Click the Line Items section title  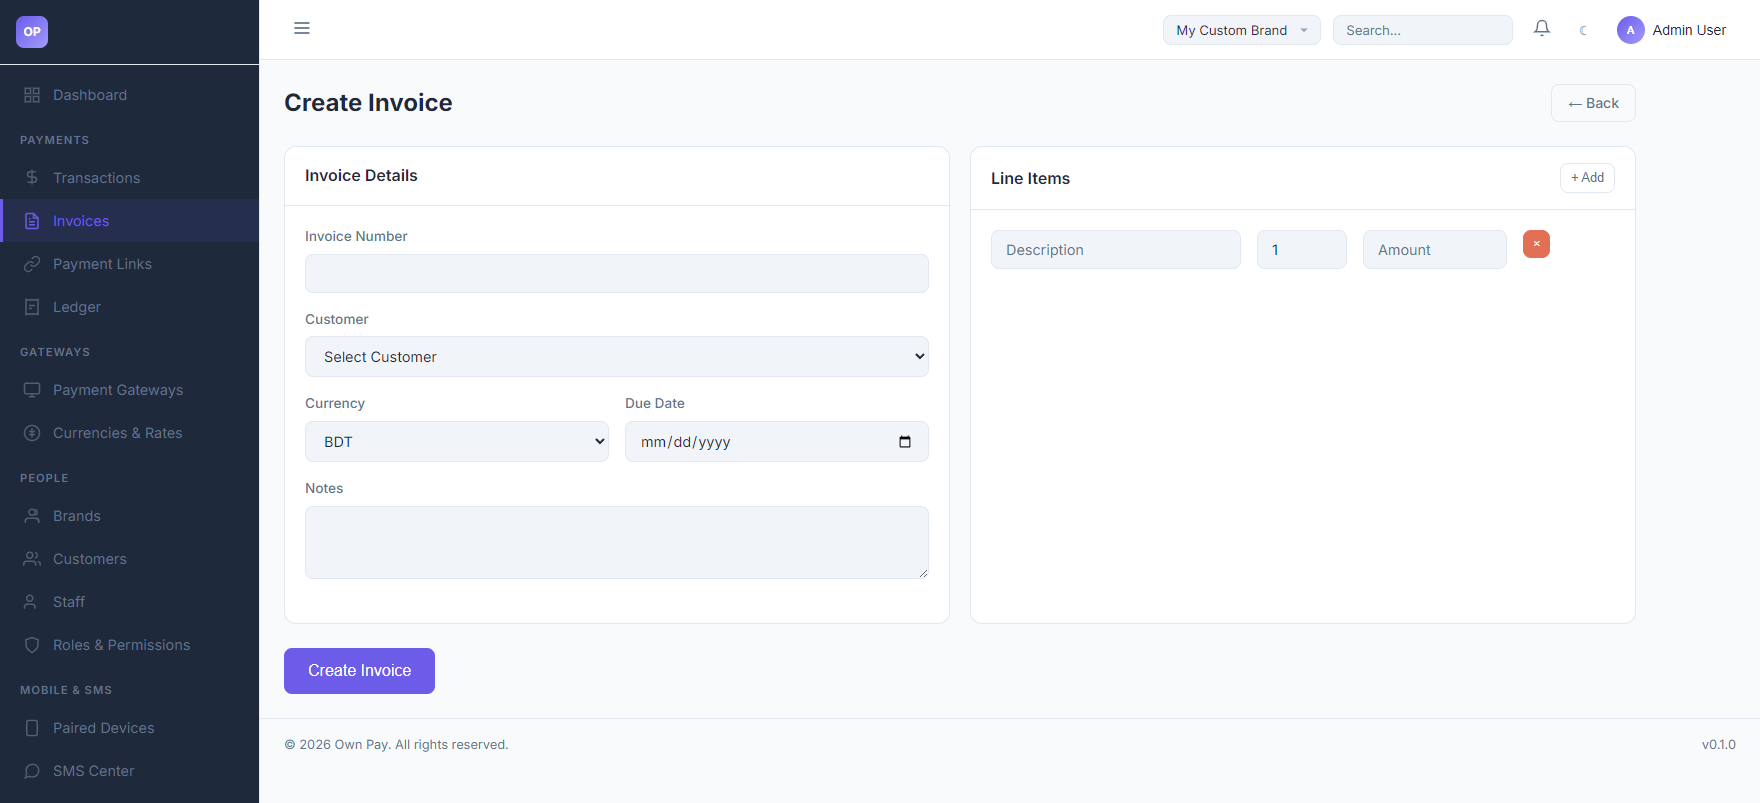point(1030,178)
